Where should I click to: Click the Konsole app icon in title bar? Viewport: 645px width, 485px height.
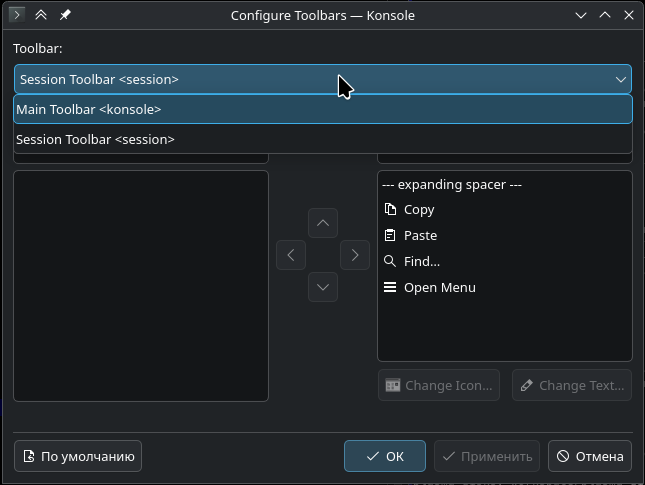point(16,15)
